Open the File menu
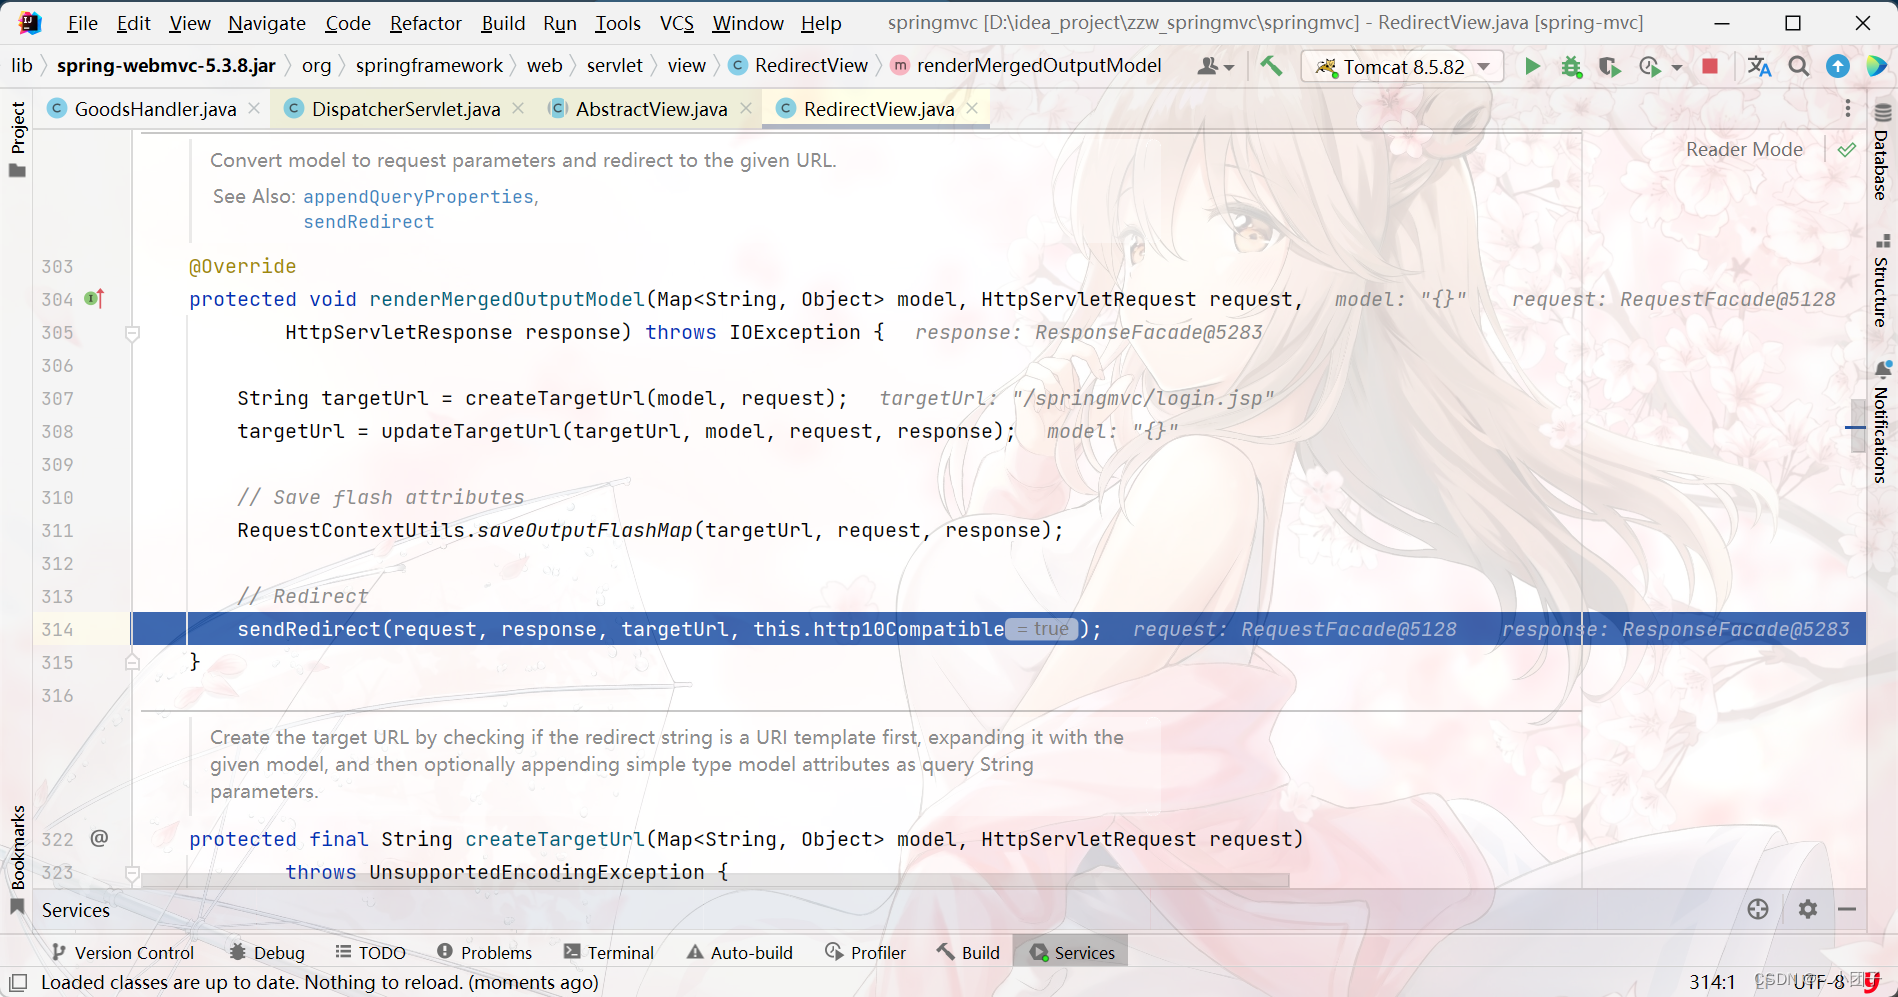 coord(82,23)
